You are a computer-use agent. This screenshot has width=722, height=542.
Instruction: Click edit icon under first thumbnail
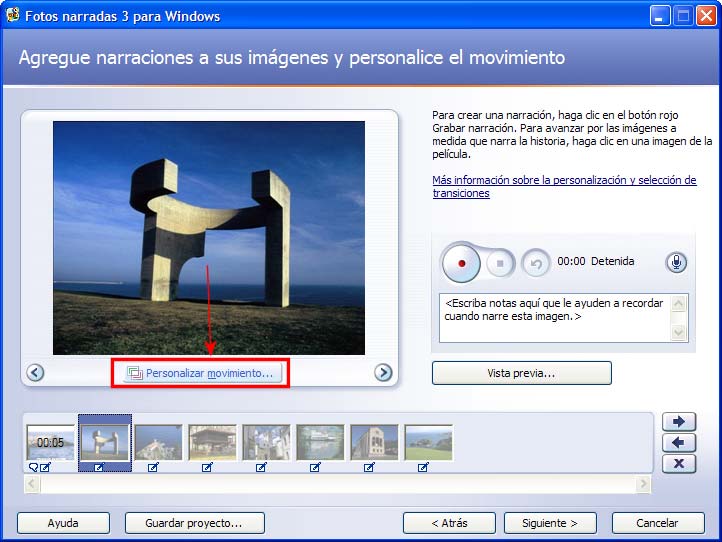pos(45,467)
